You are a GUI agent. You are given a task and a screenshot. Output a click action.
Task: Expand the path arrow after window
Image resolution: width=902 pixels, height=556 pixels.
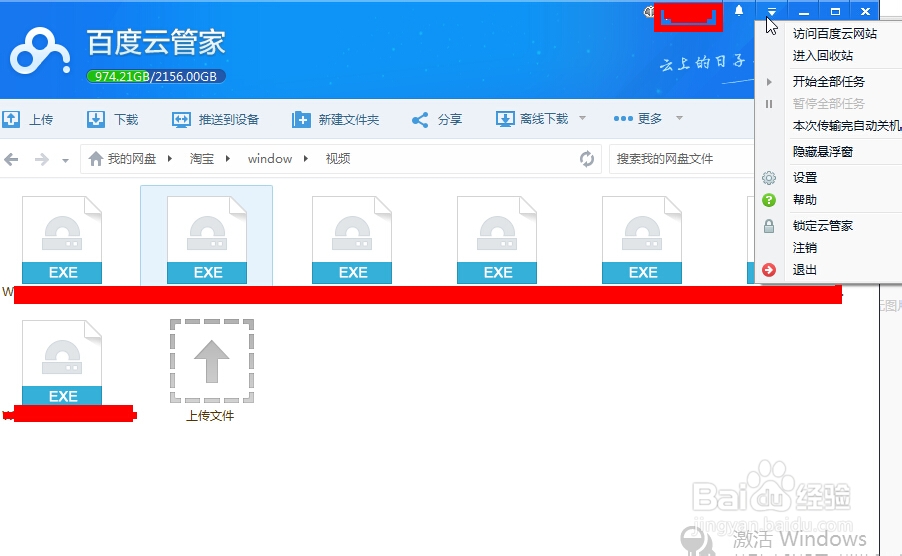pos(305,159)
